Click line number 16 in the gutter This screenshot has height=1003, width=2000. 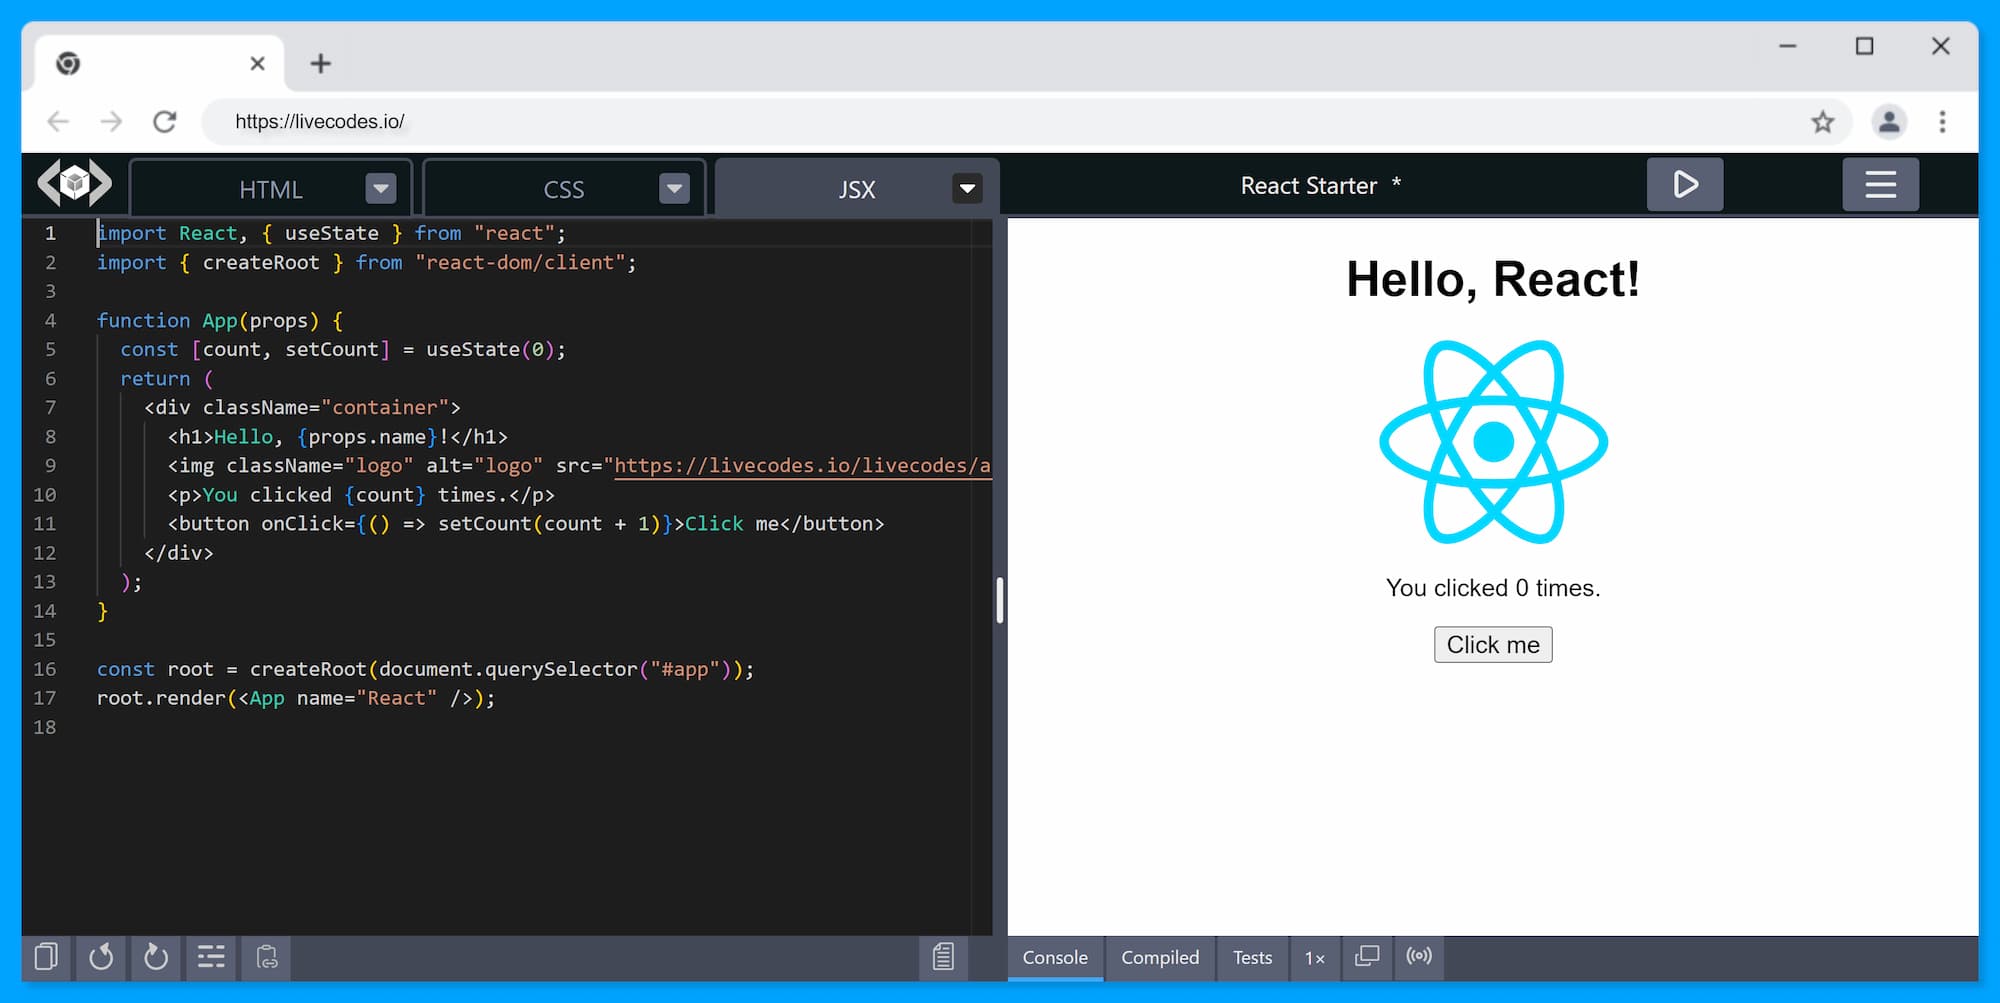click(45, 669)
